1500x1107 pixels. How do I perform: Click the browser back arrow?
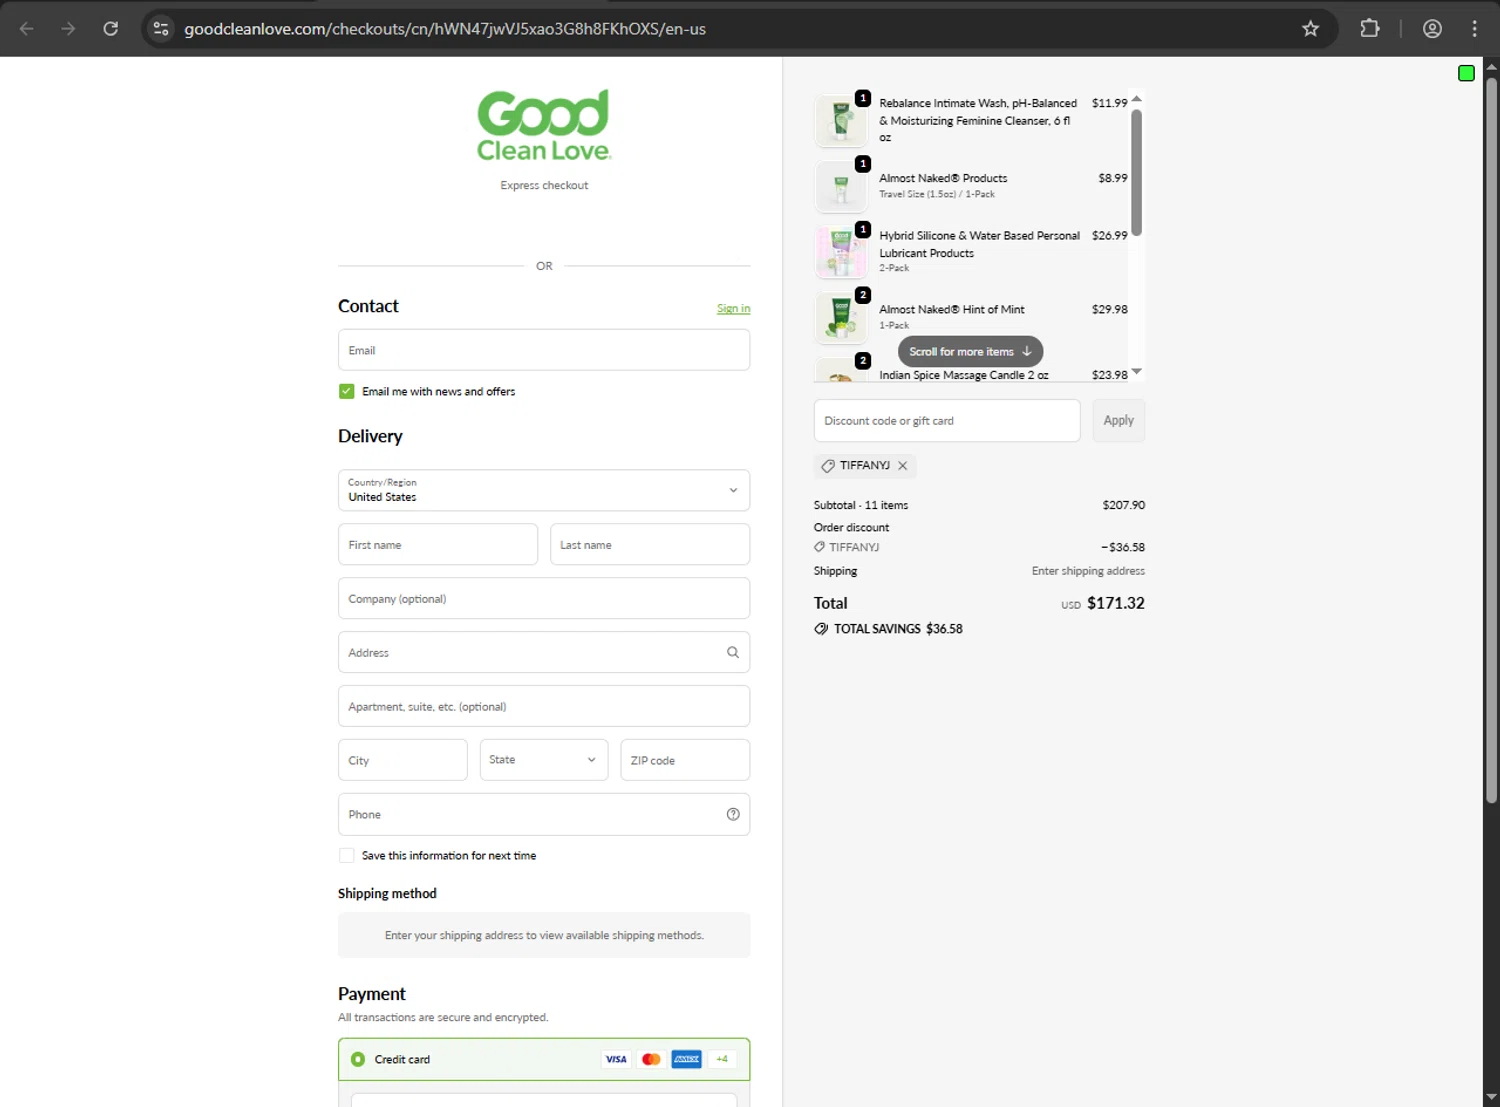[x=27, y=29]
